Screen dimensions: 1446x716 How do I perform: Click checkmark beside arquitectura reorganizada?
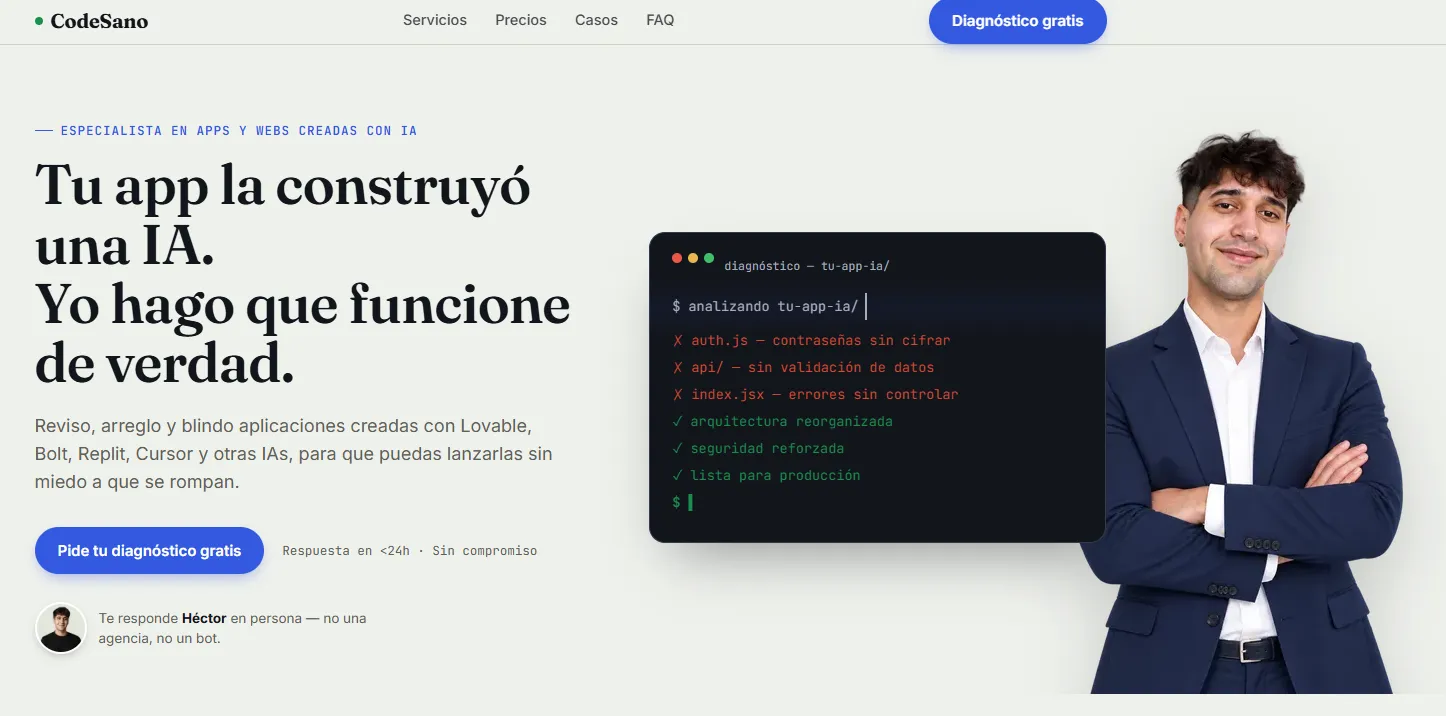pos(678,421)
